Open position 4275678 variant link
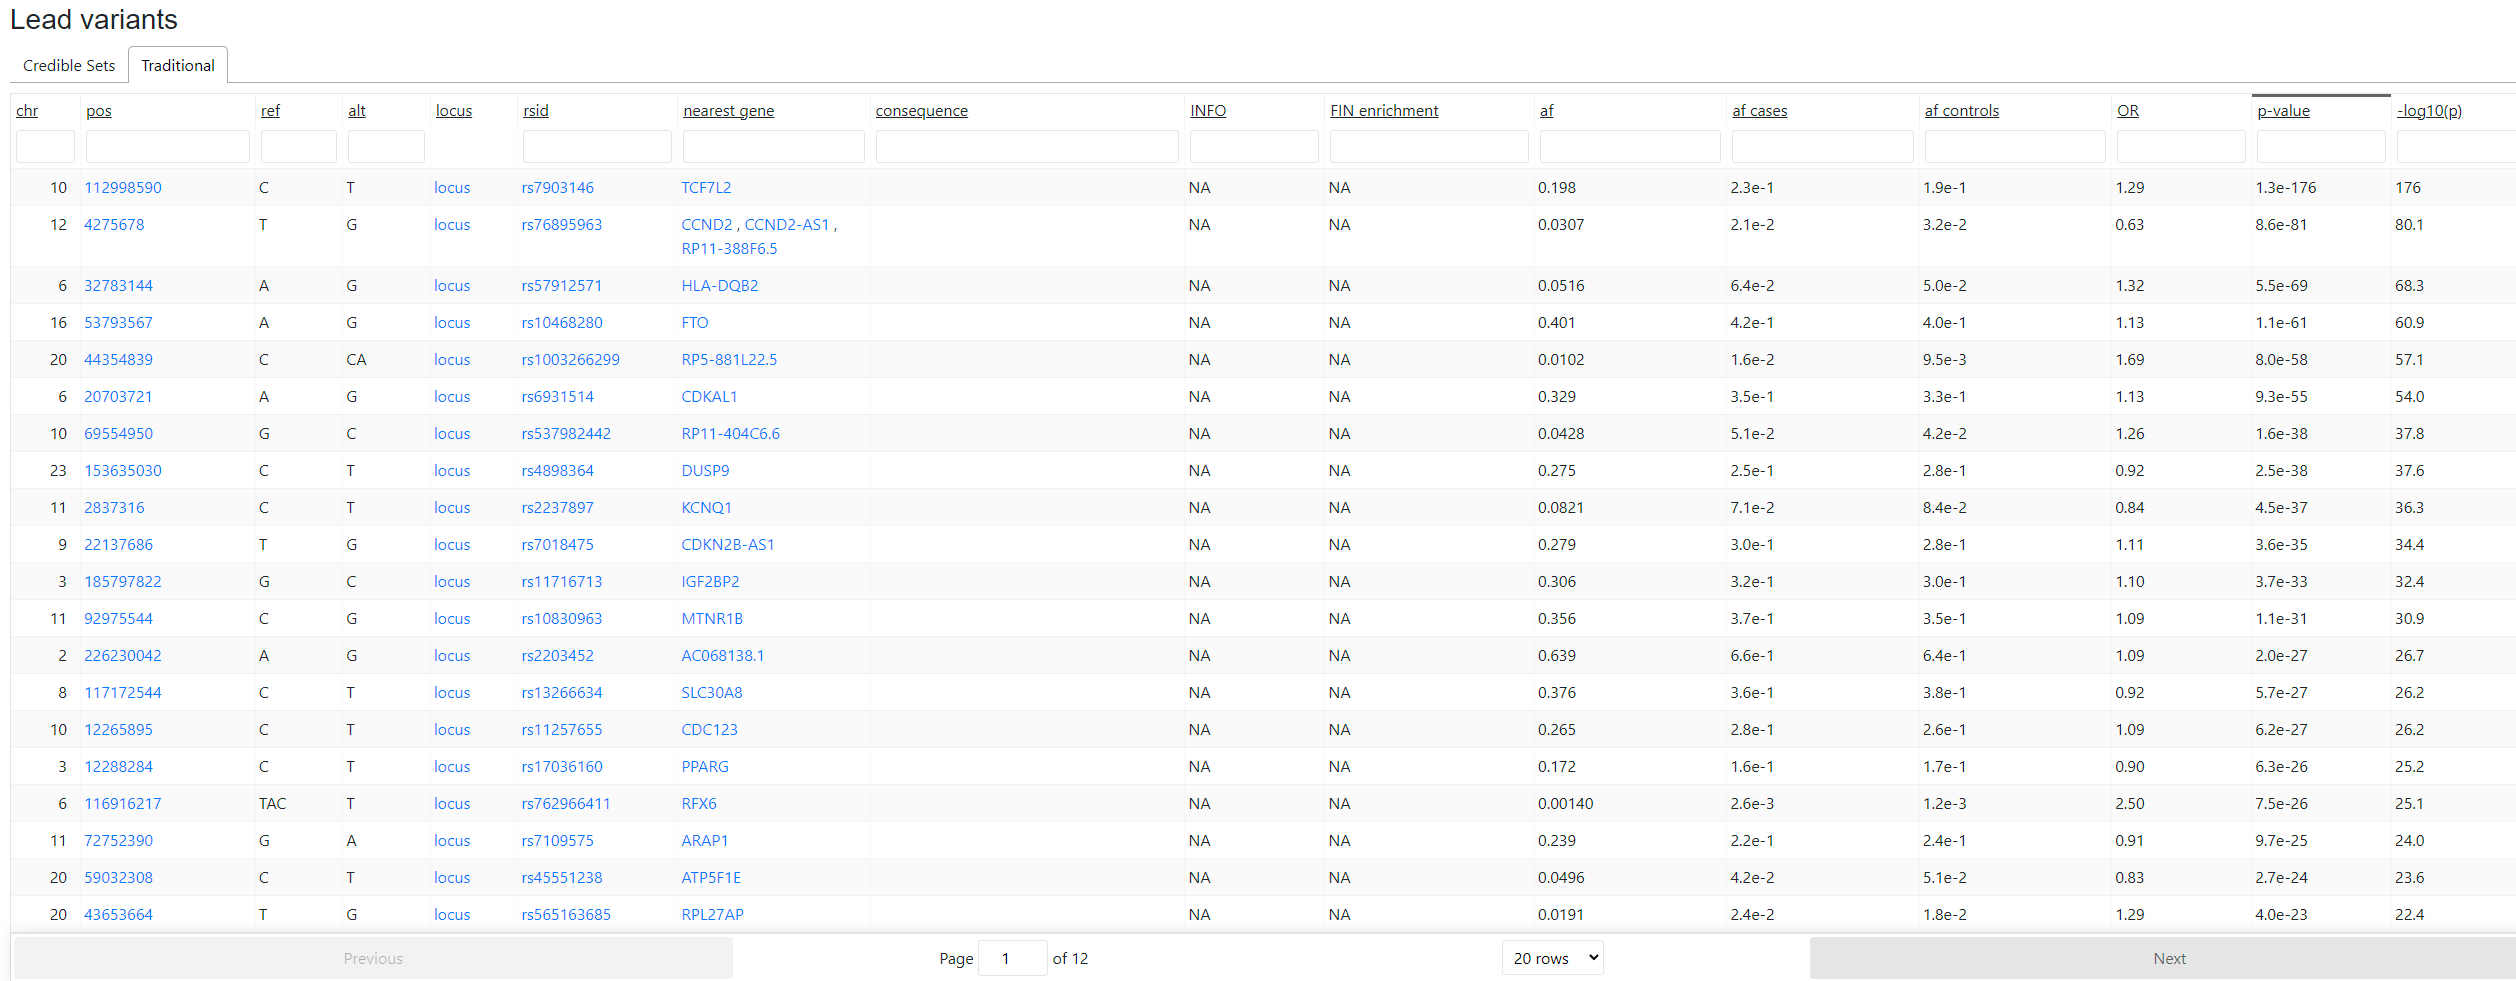Viewport: 2516px width, 981px height. pyautogui.click(x=114, y=225)
